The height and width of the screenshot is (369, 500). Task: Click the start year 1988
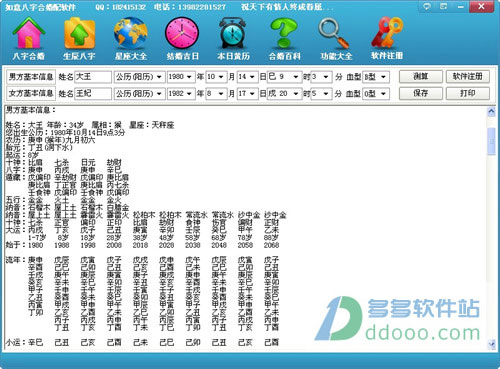(62, 245)
